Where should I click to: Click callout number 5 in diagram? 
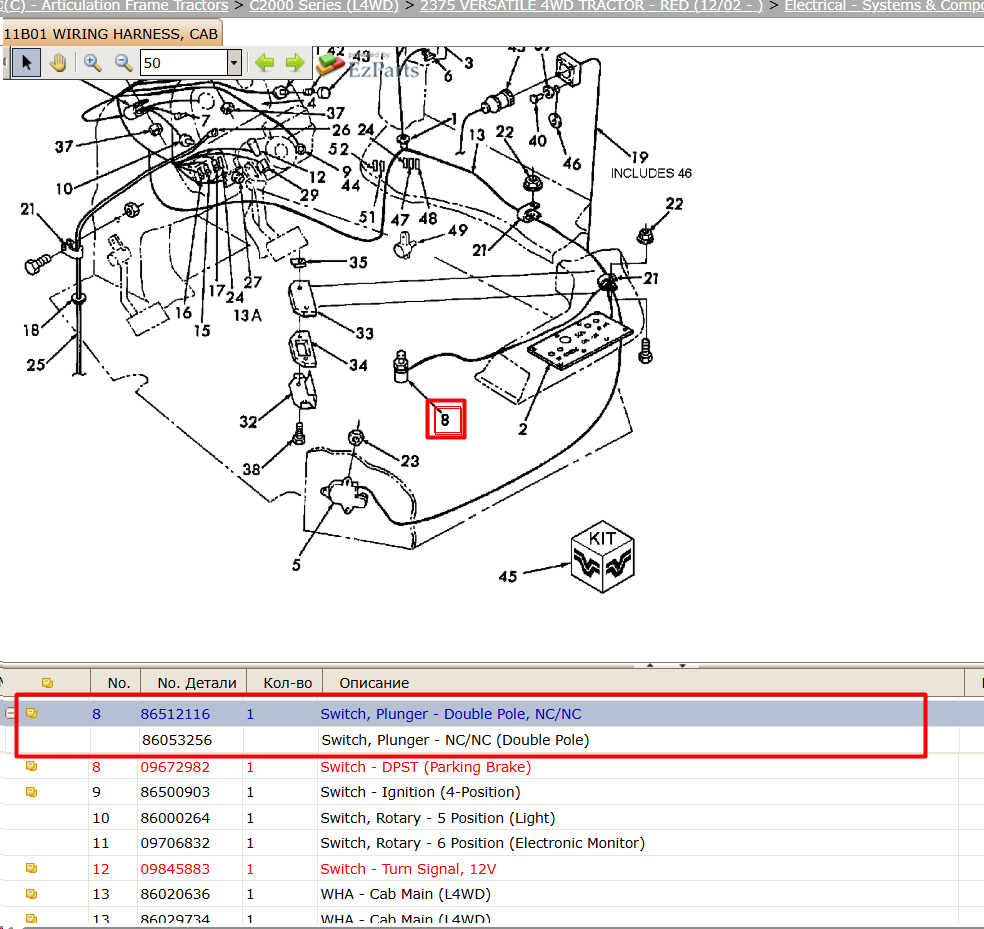point(296,565)
